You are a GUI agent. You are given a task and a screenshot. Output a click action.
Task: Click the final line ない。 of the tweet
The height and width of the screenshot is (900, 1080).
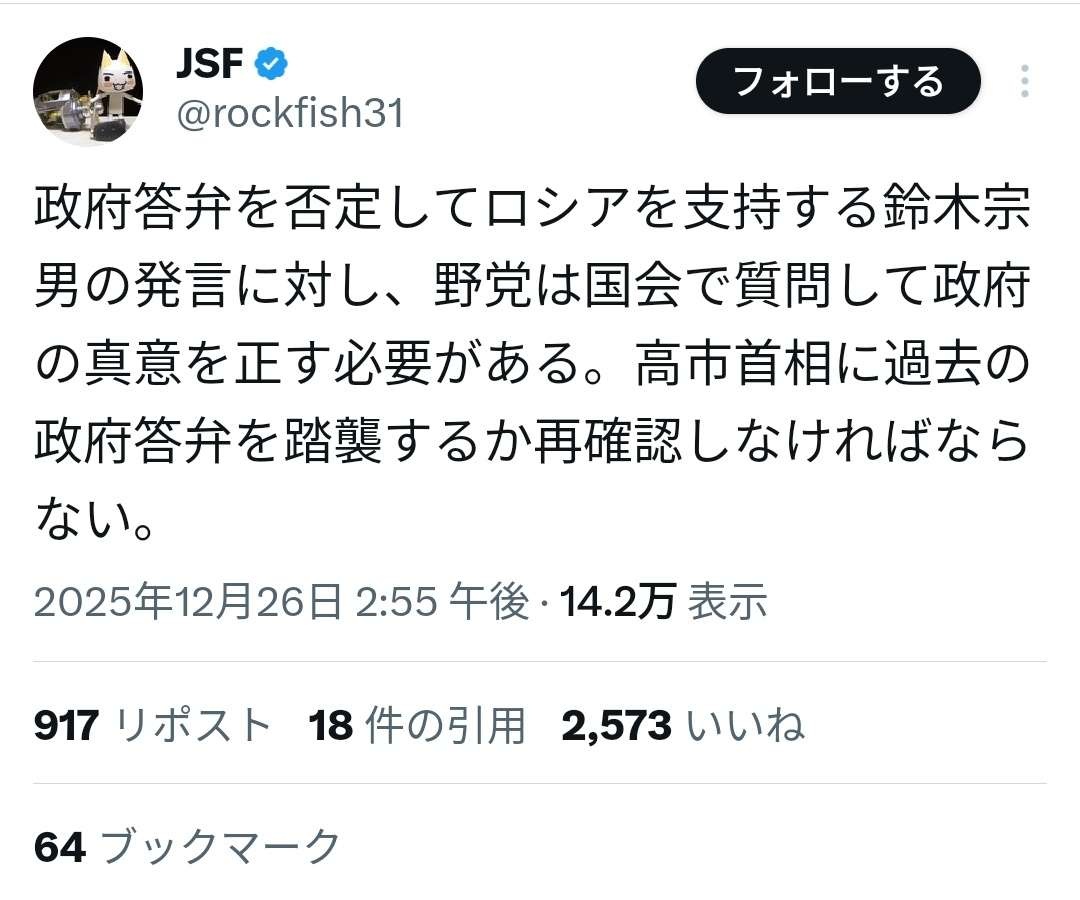[x=95, y=517]
